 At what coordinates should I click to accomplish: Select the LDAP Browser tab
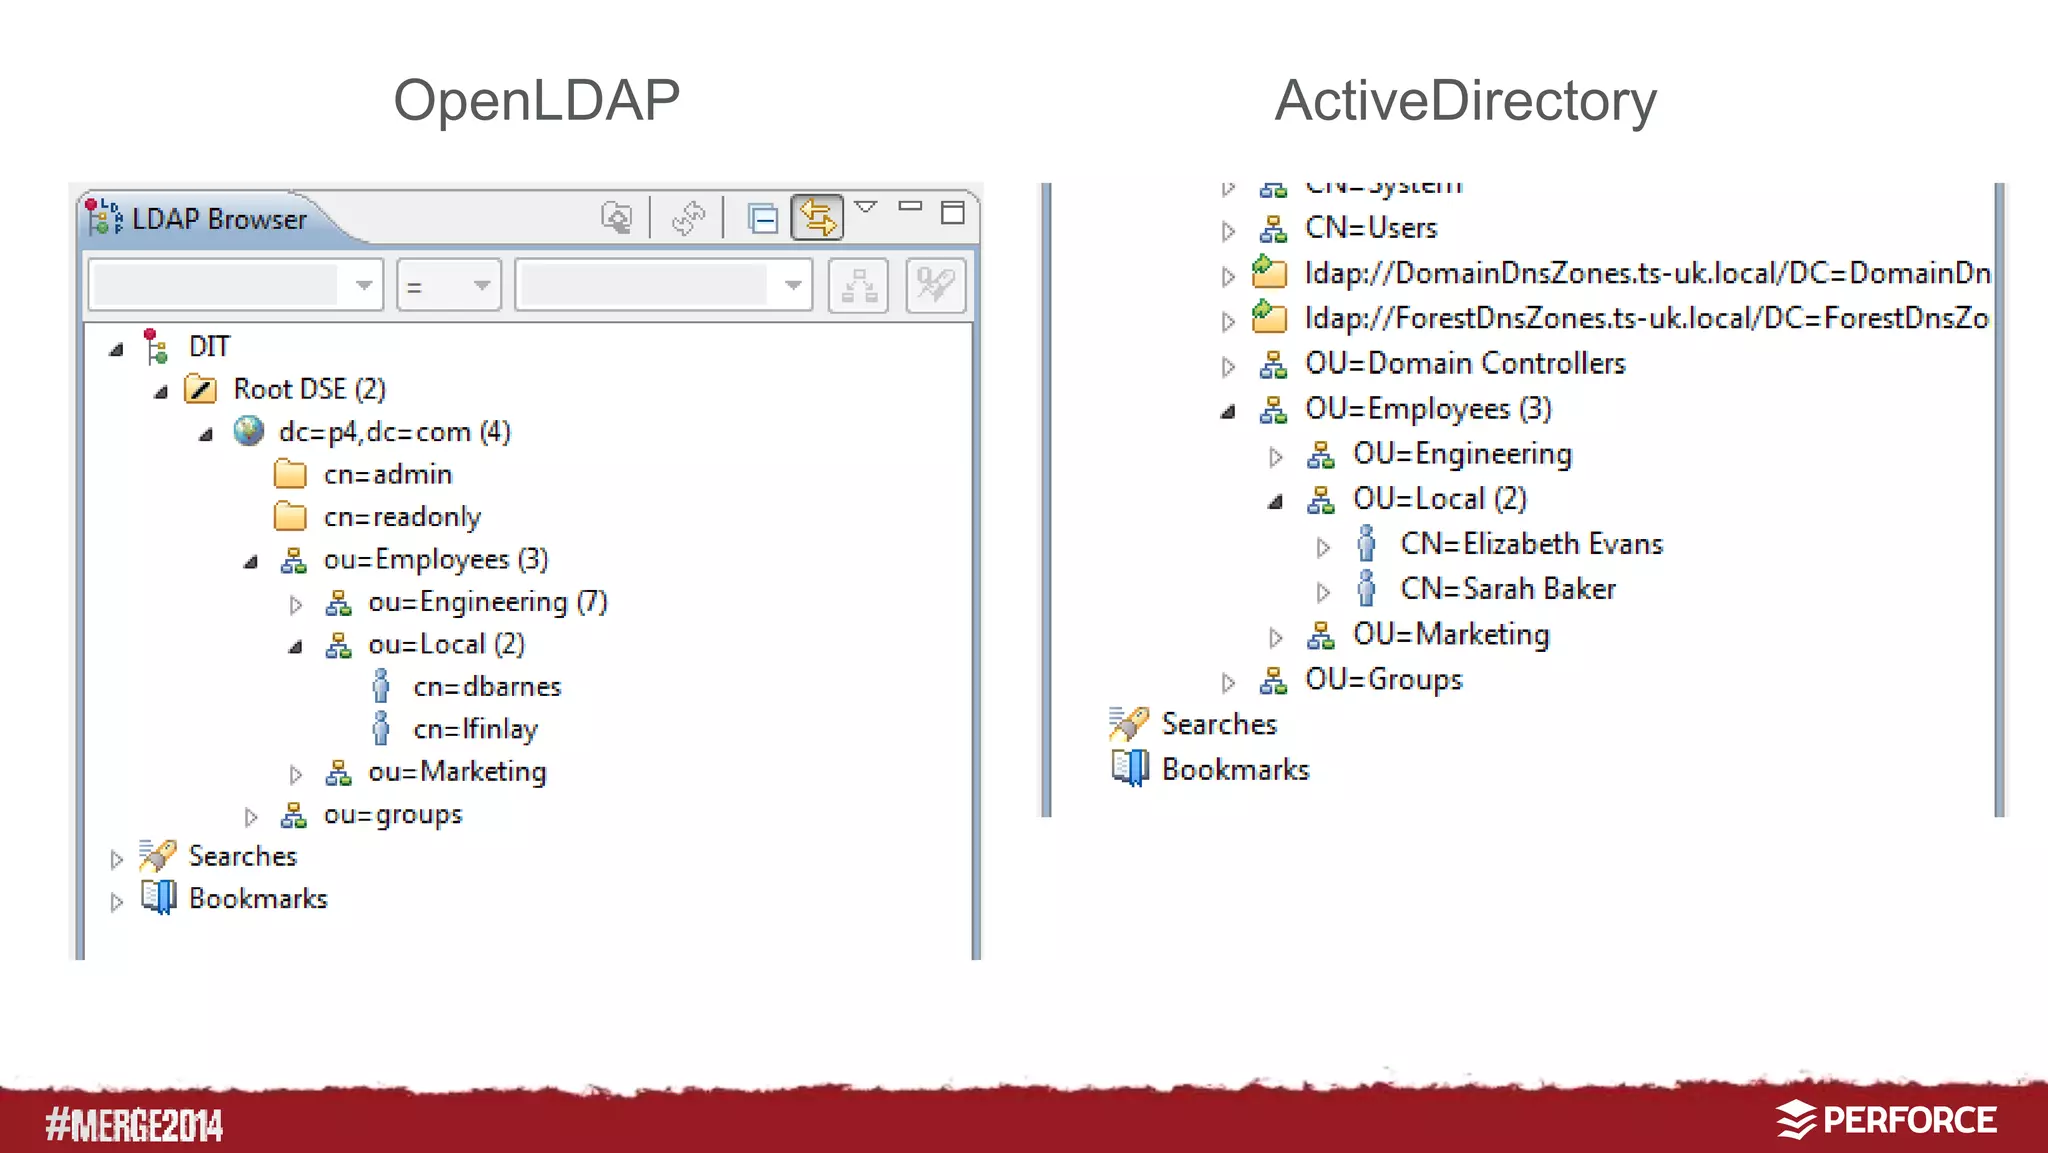pyautogui.click(x=219, y=218)
